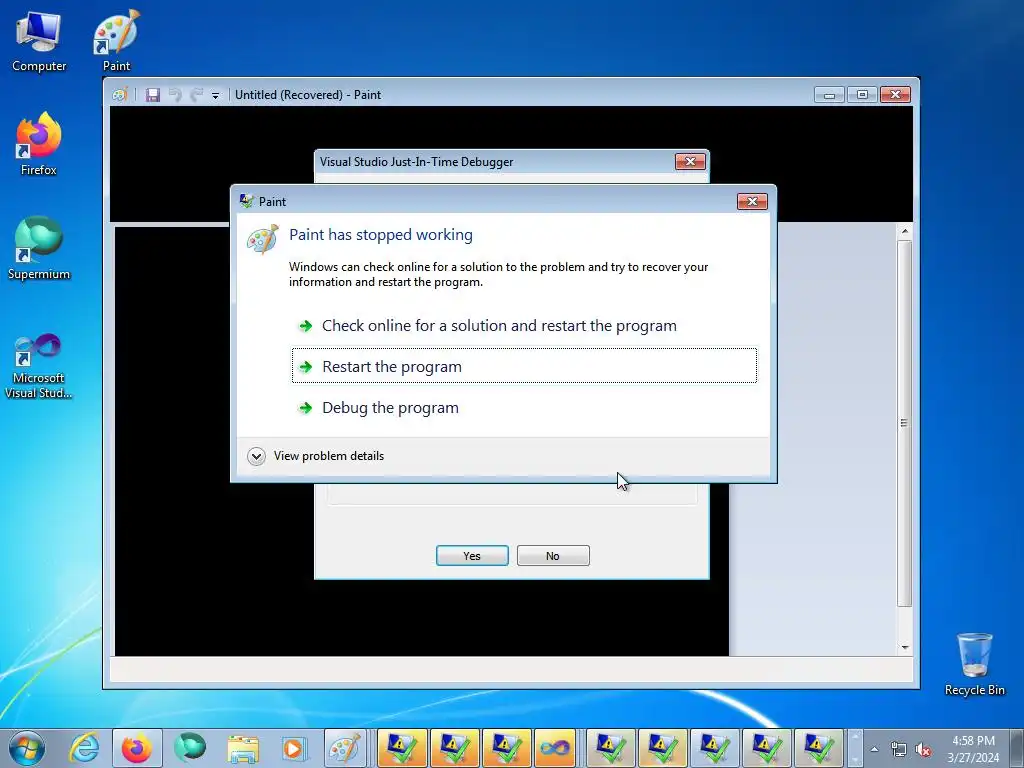
Task: Open the Computer desktop icon
Action: coord(39,42)
